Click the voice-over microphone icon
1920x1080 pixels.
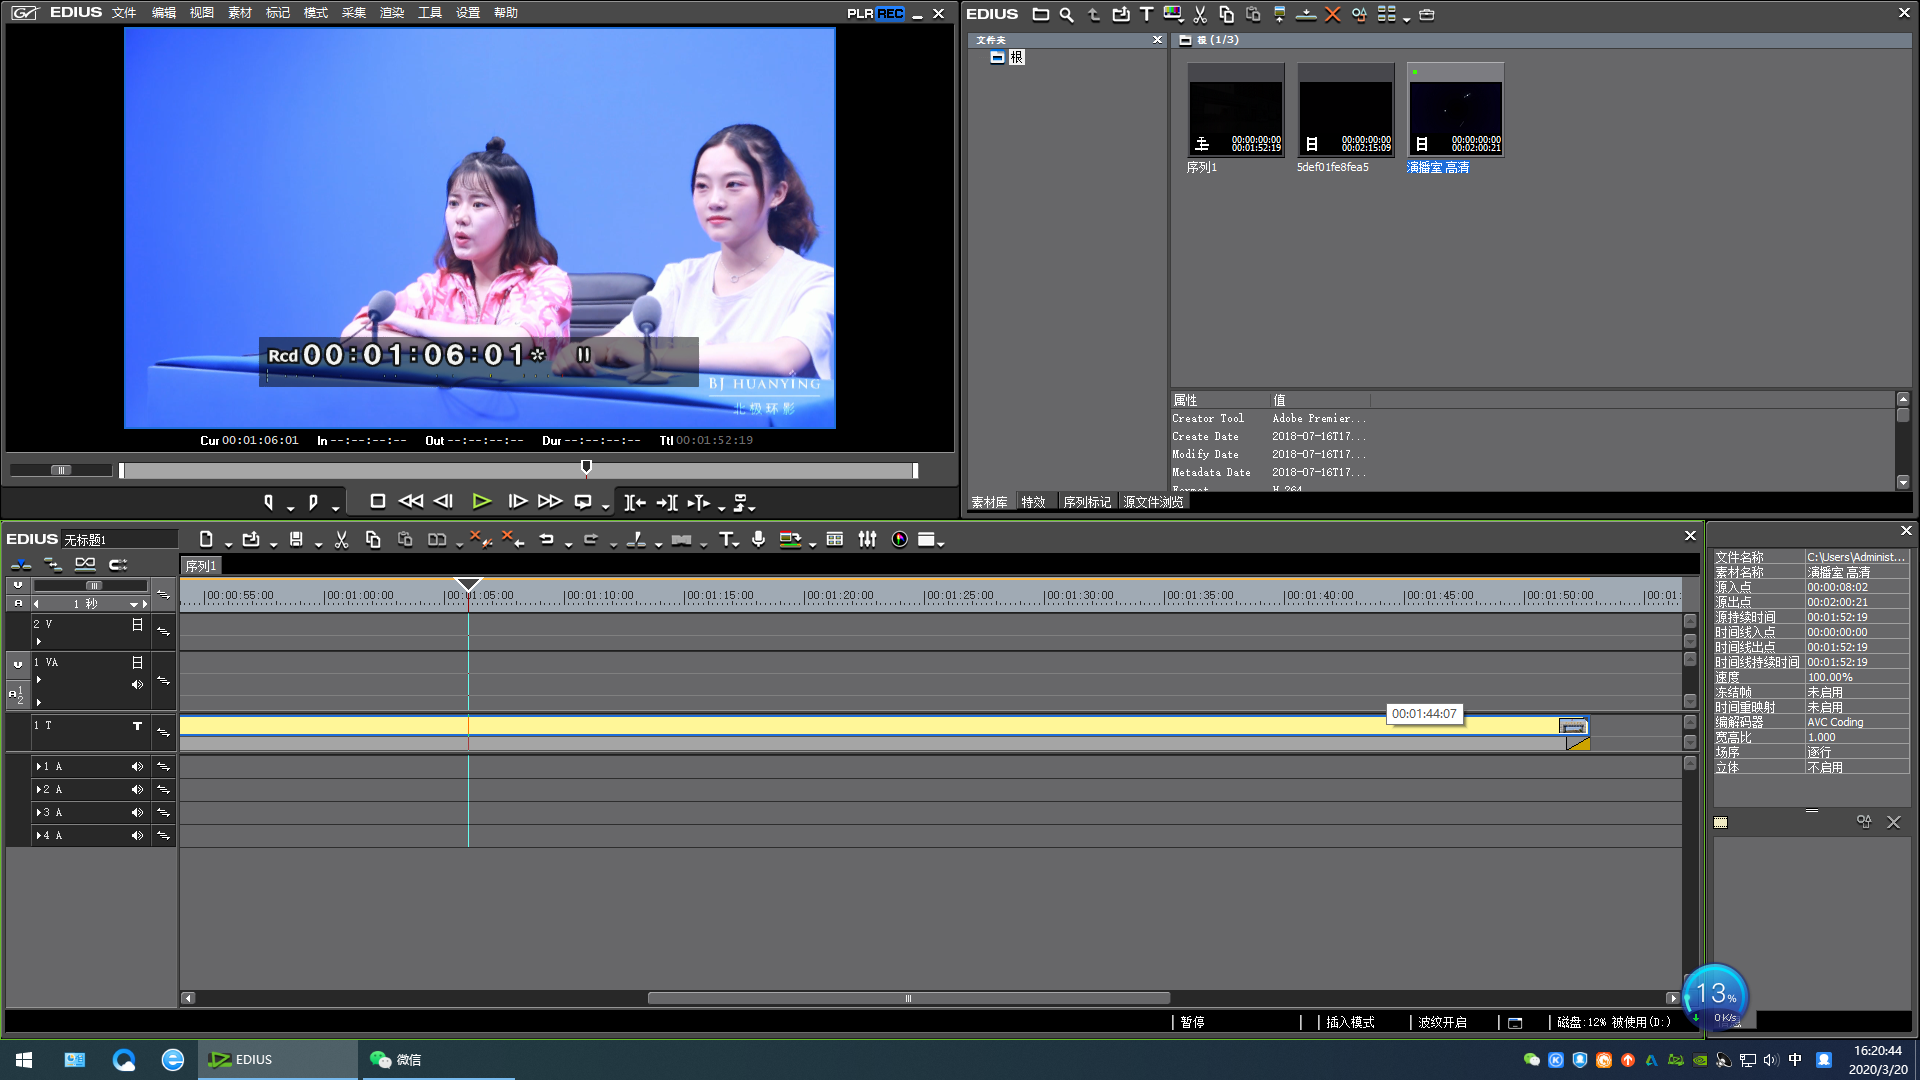[x=759, y=540]
